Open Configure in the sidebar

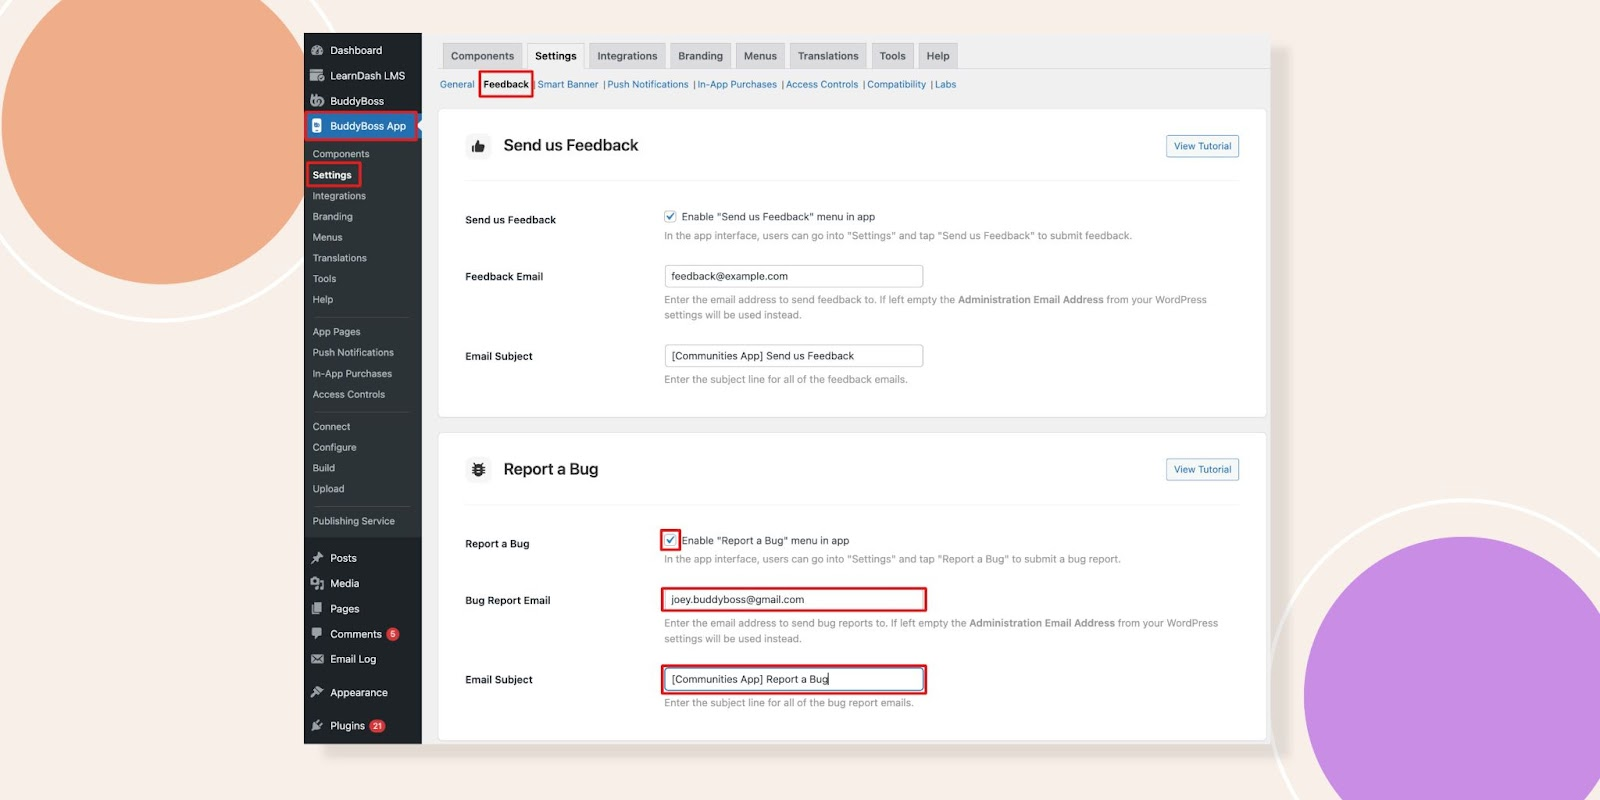334,447
